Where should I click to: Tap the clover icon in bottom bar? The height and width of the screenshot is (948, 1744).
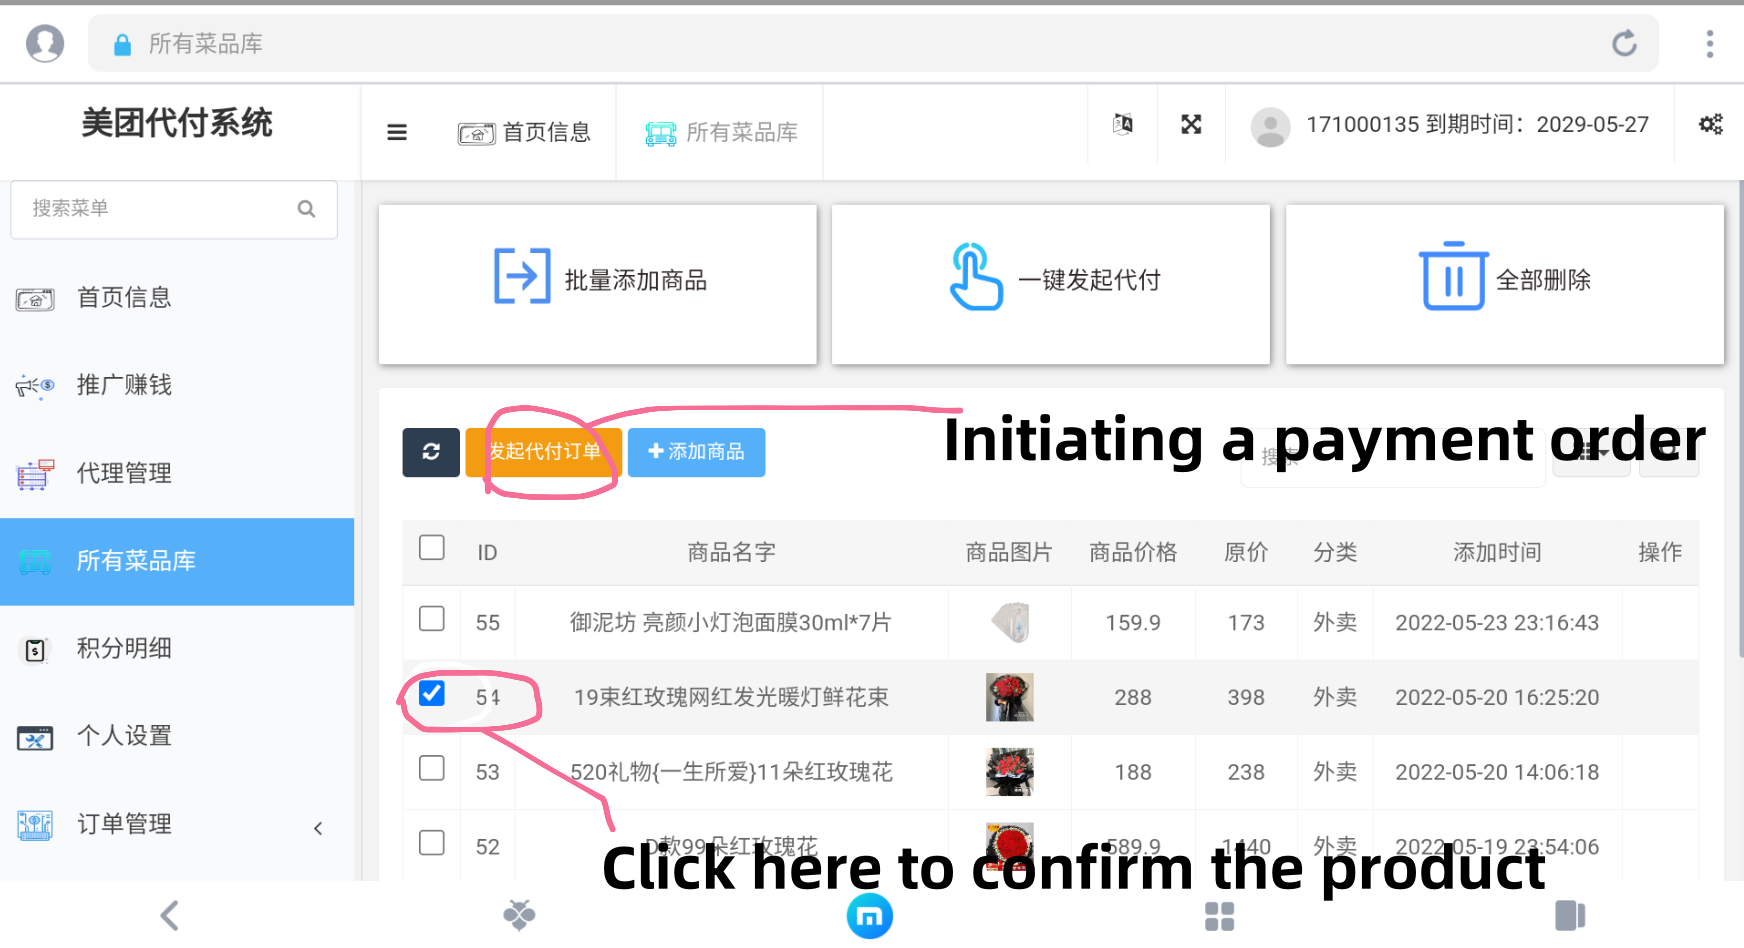point(519,915)
